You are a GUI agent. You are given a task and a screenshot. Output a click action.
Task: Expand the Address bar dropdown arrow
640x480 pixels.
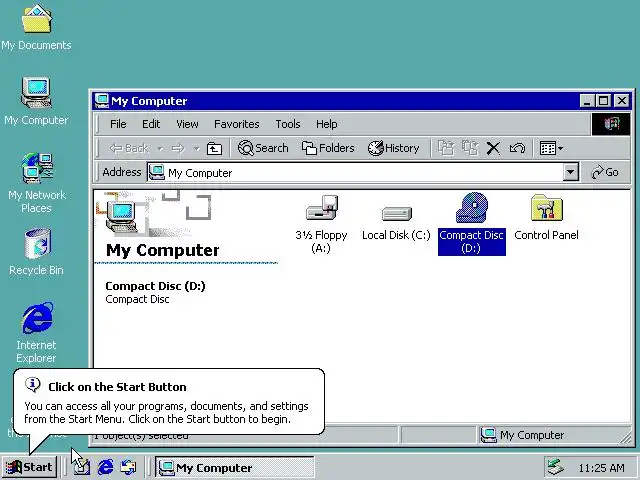click(571, 173)
